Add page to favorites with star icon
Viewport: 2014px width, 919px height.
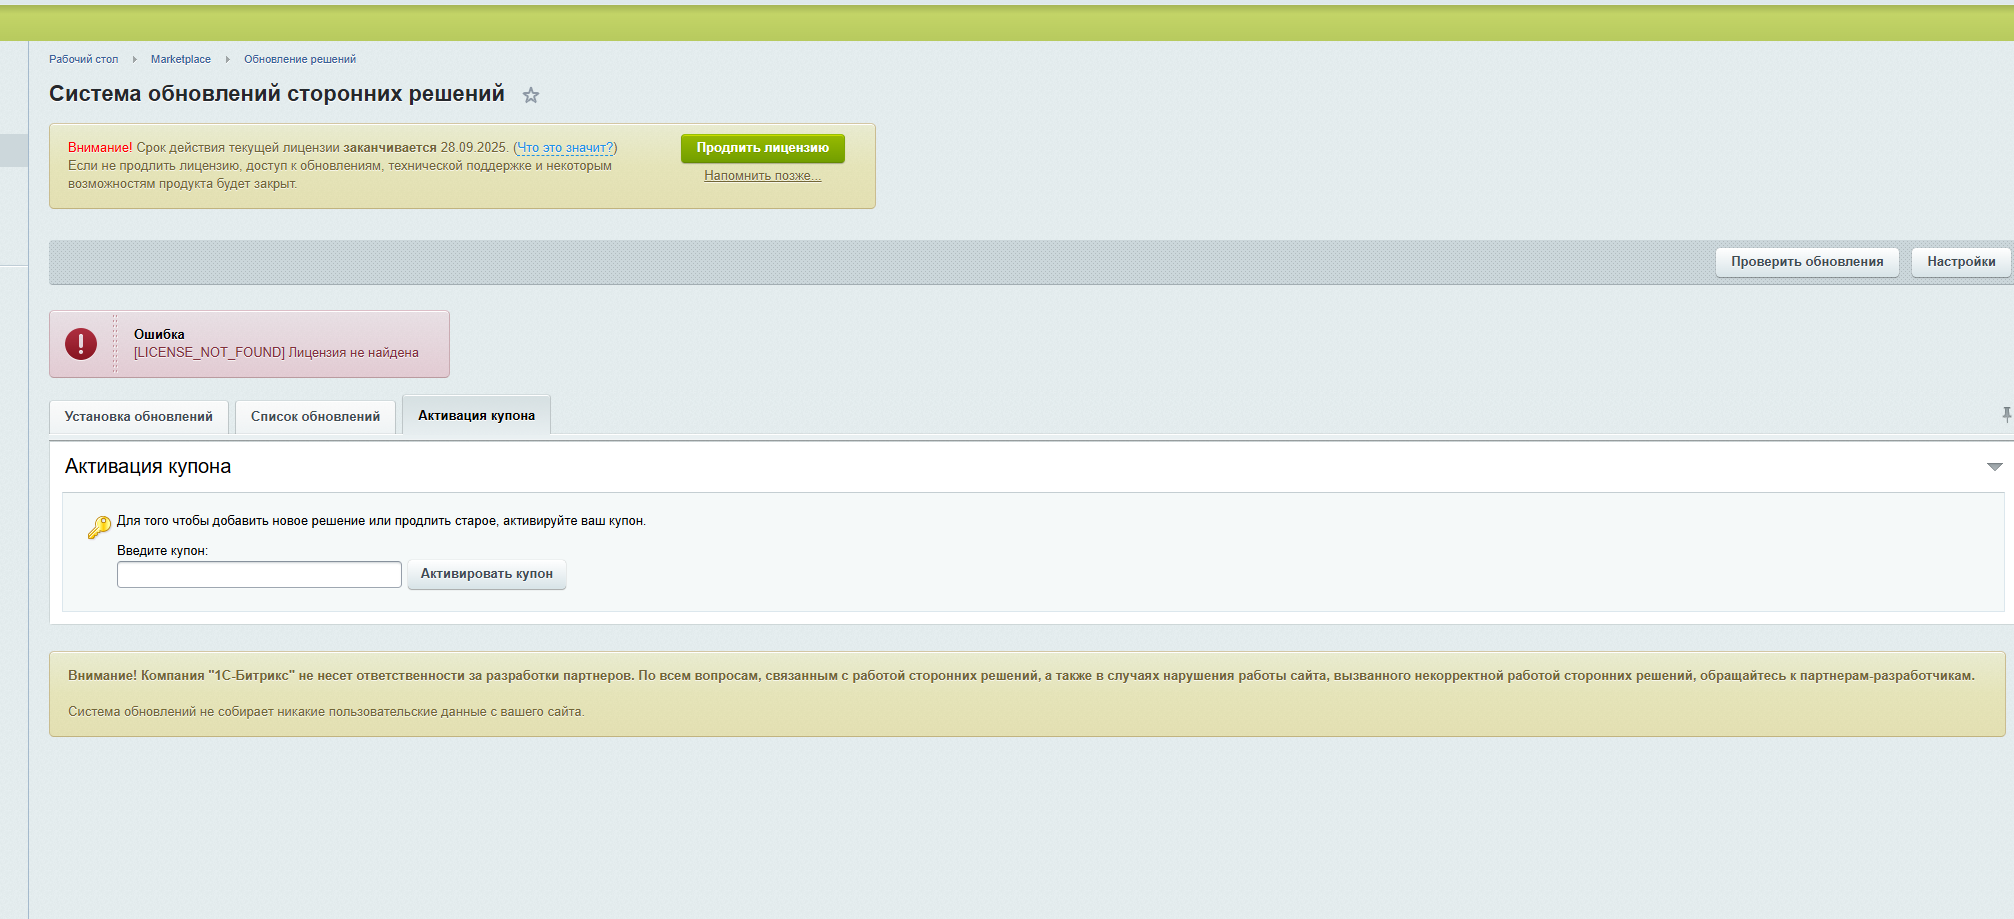531,95
